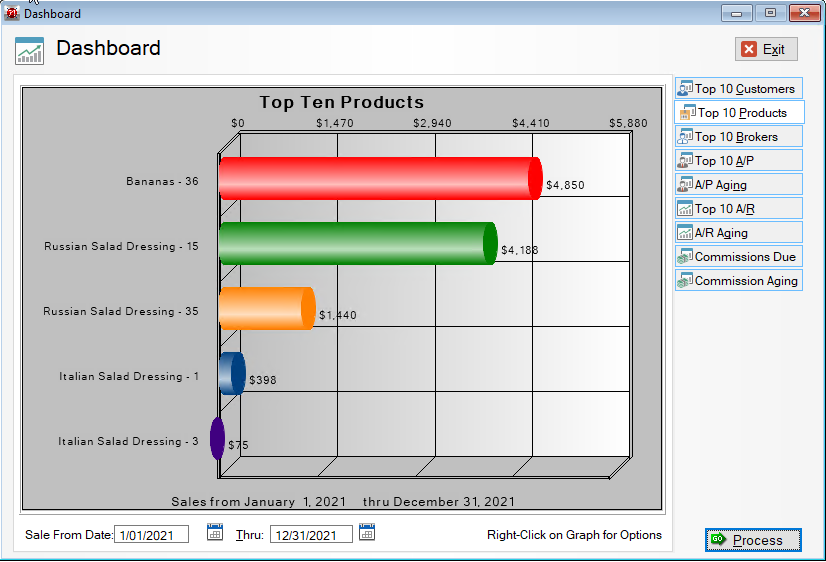
Task: Click the $2,940 axis label
Action: tap(432, 123)
